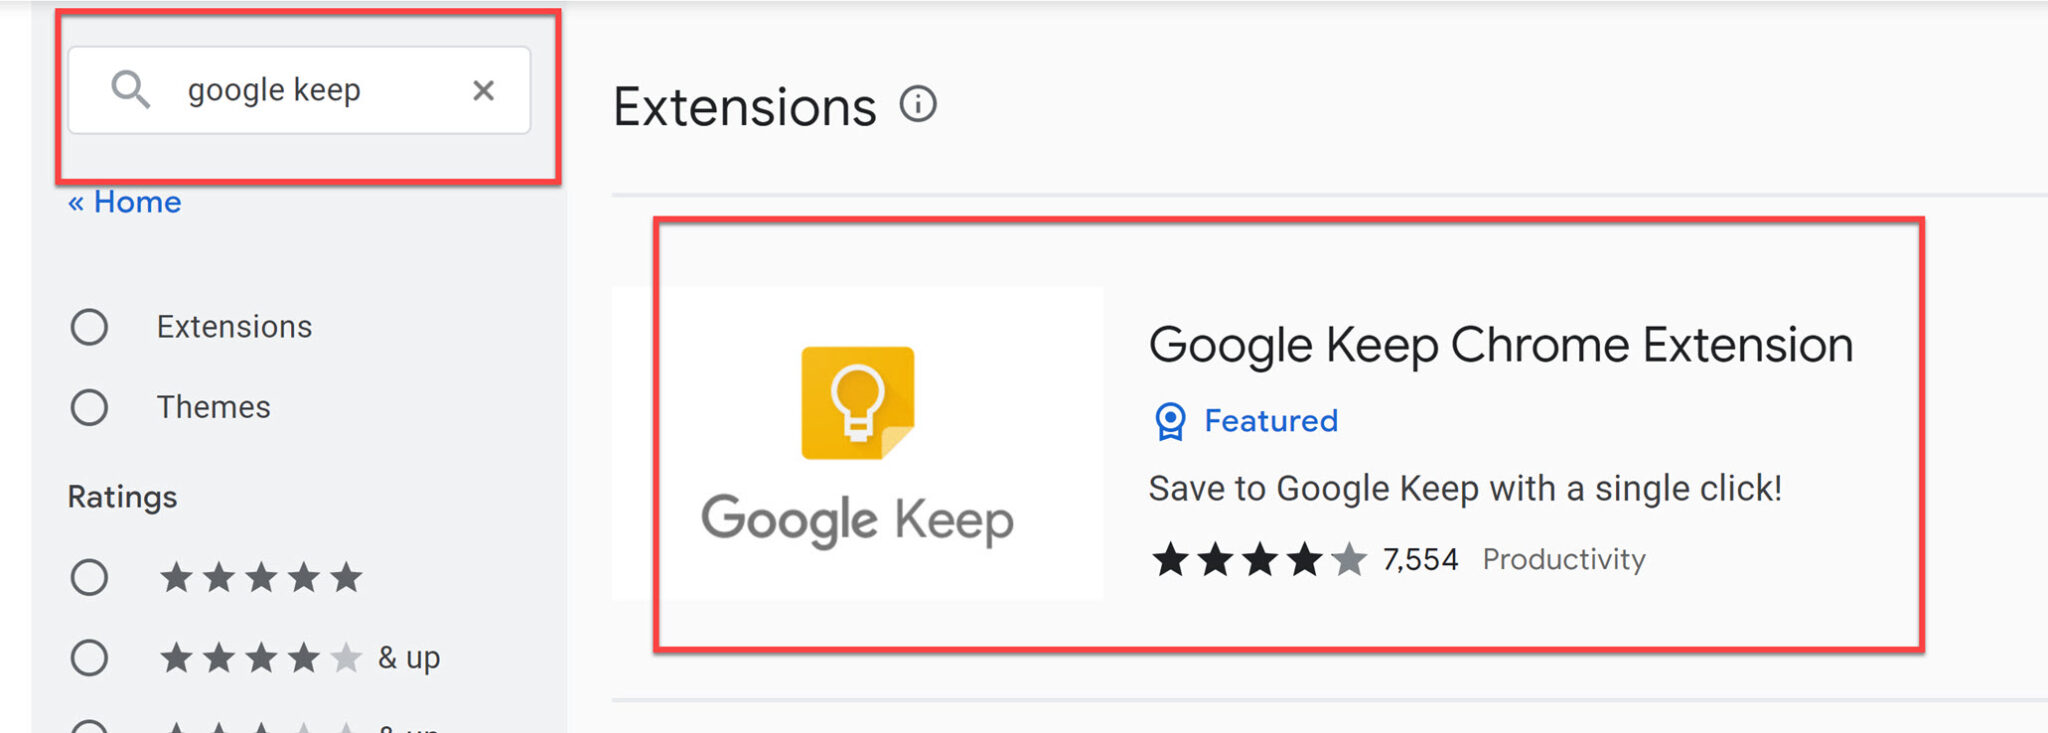Open the Google Keep Chrome Extension title
2048x733 pixels.
[1500, 345]
